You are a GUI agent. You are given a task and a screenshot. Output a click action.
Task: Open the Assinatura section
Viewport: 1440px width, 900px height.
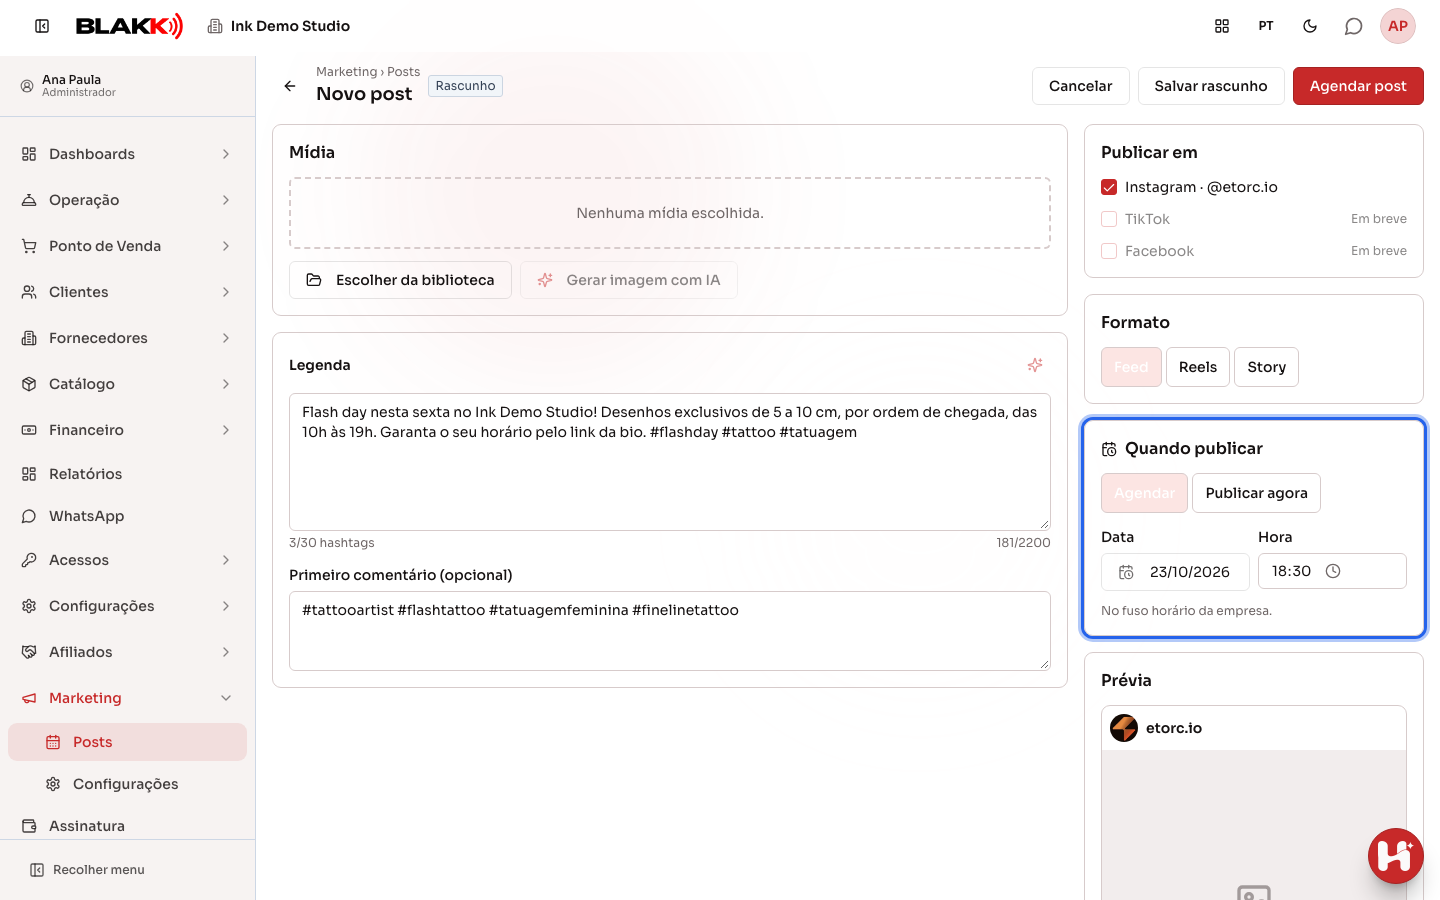(128, 826)
